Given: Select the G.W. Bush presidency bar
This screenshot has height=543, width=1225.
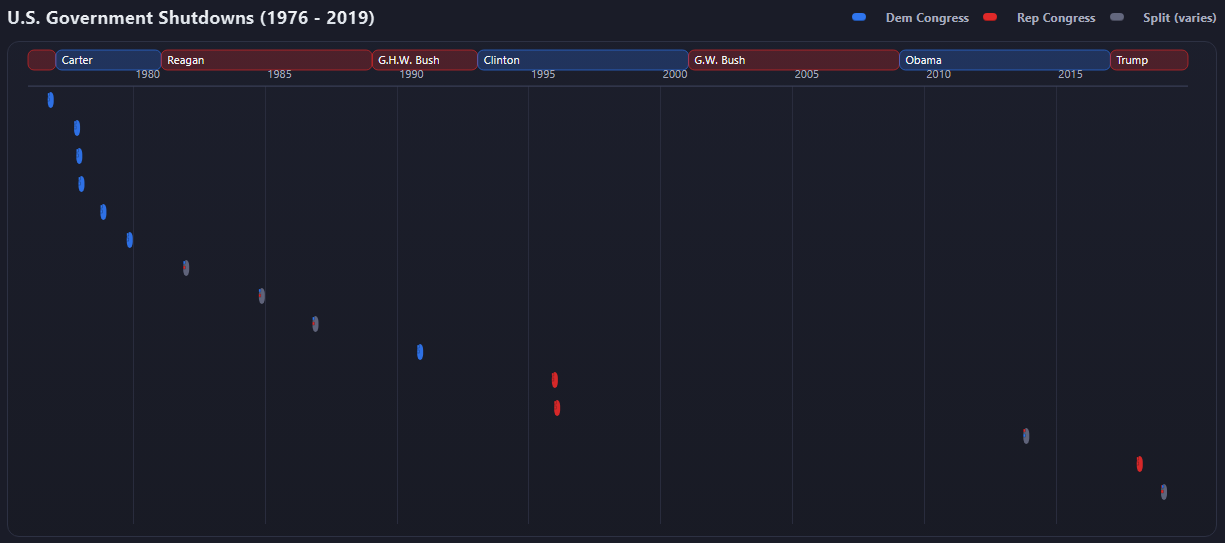Looking at the screenshot, I should click(794, 60).
